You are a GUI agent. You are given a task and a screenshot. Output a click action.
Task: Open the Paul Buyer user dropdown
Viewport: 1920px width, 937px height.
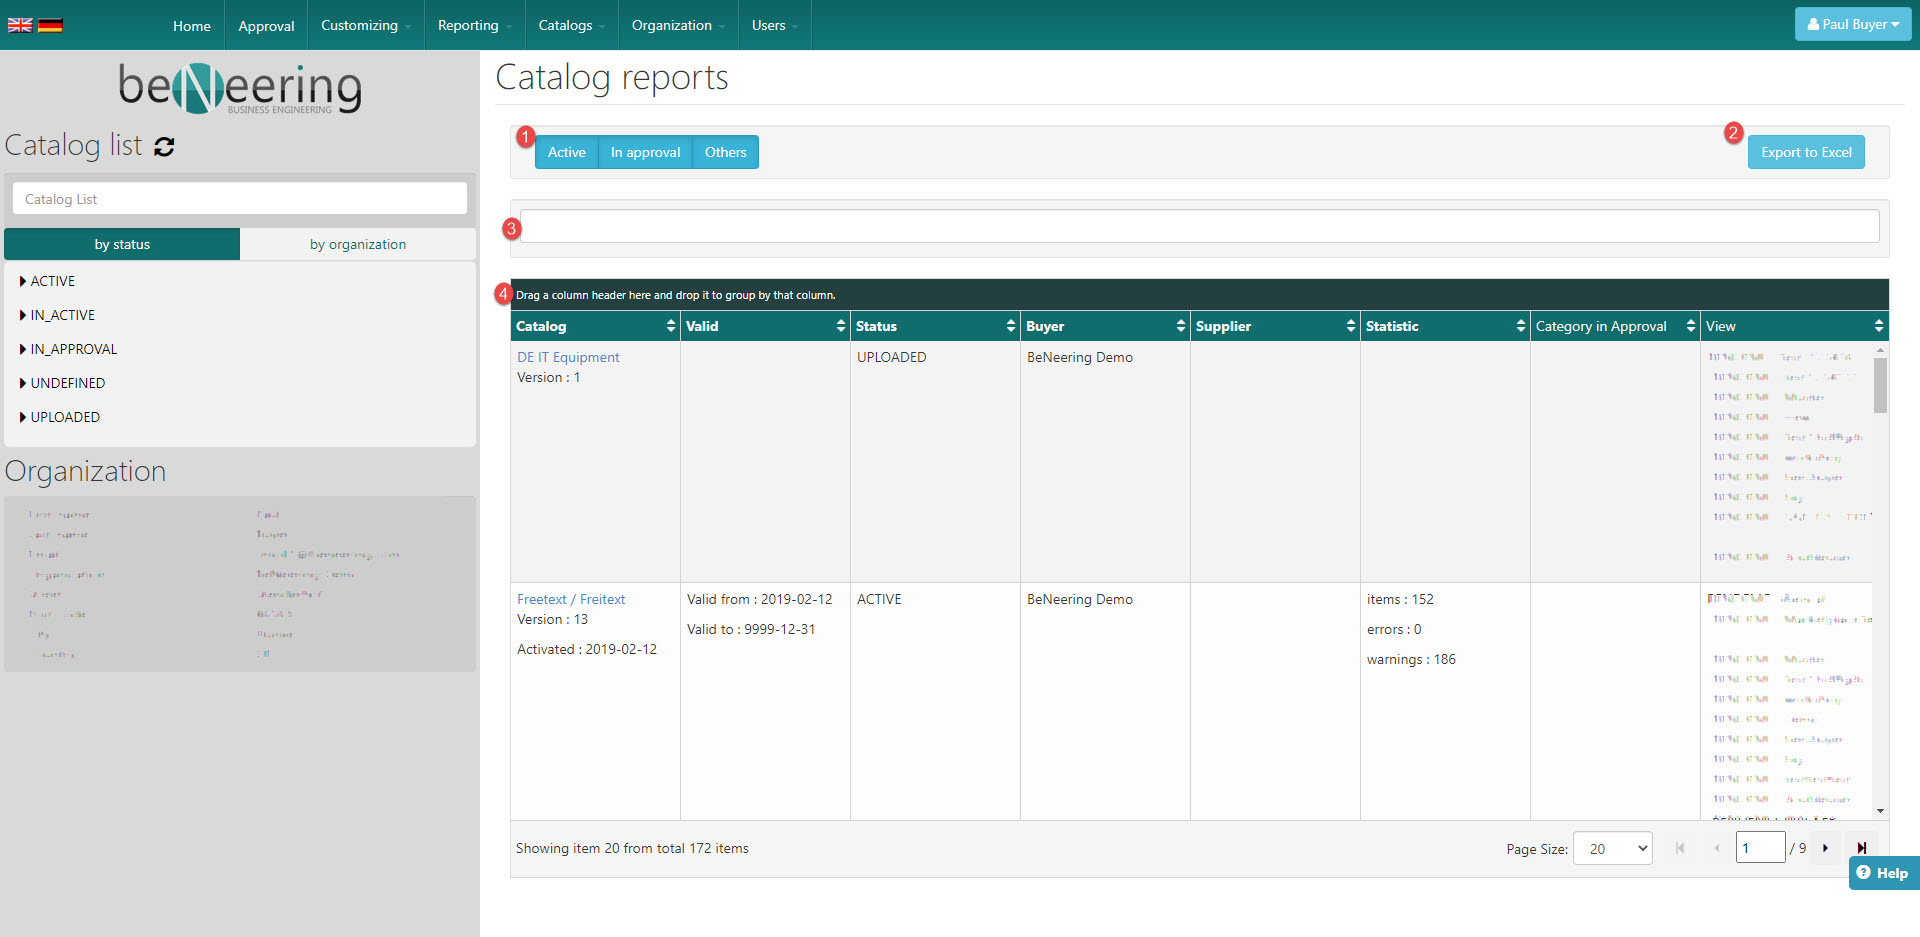tap(1852, 24)
